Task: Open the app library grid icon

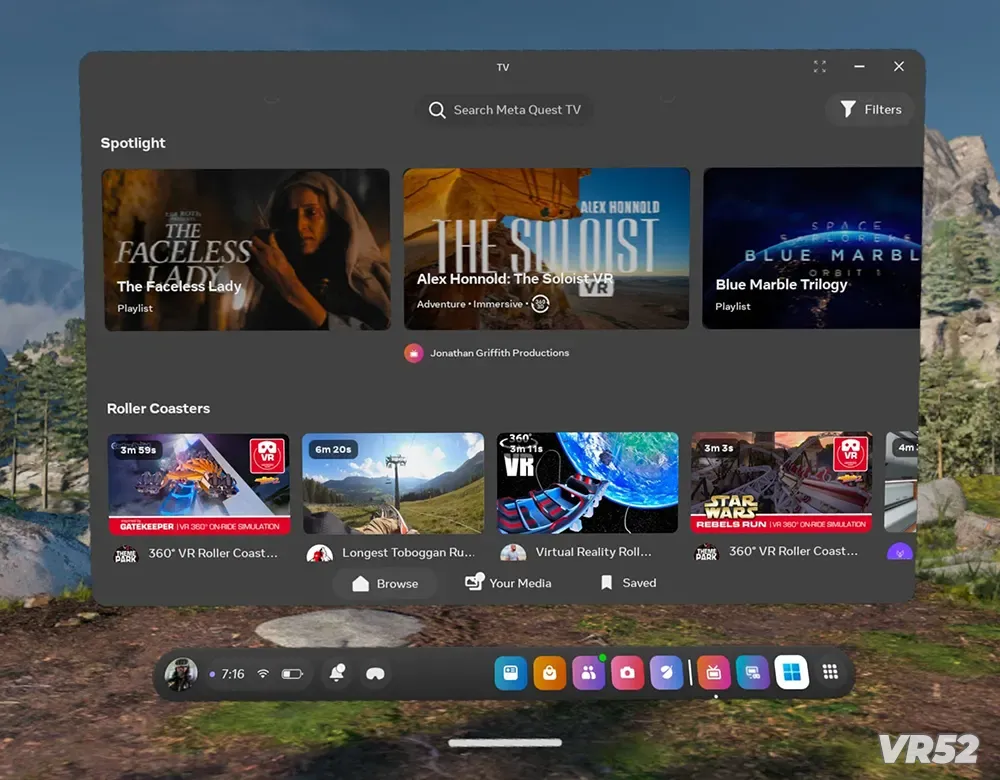Action: click(830, 672)
